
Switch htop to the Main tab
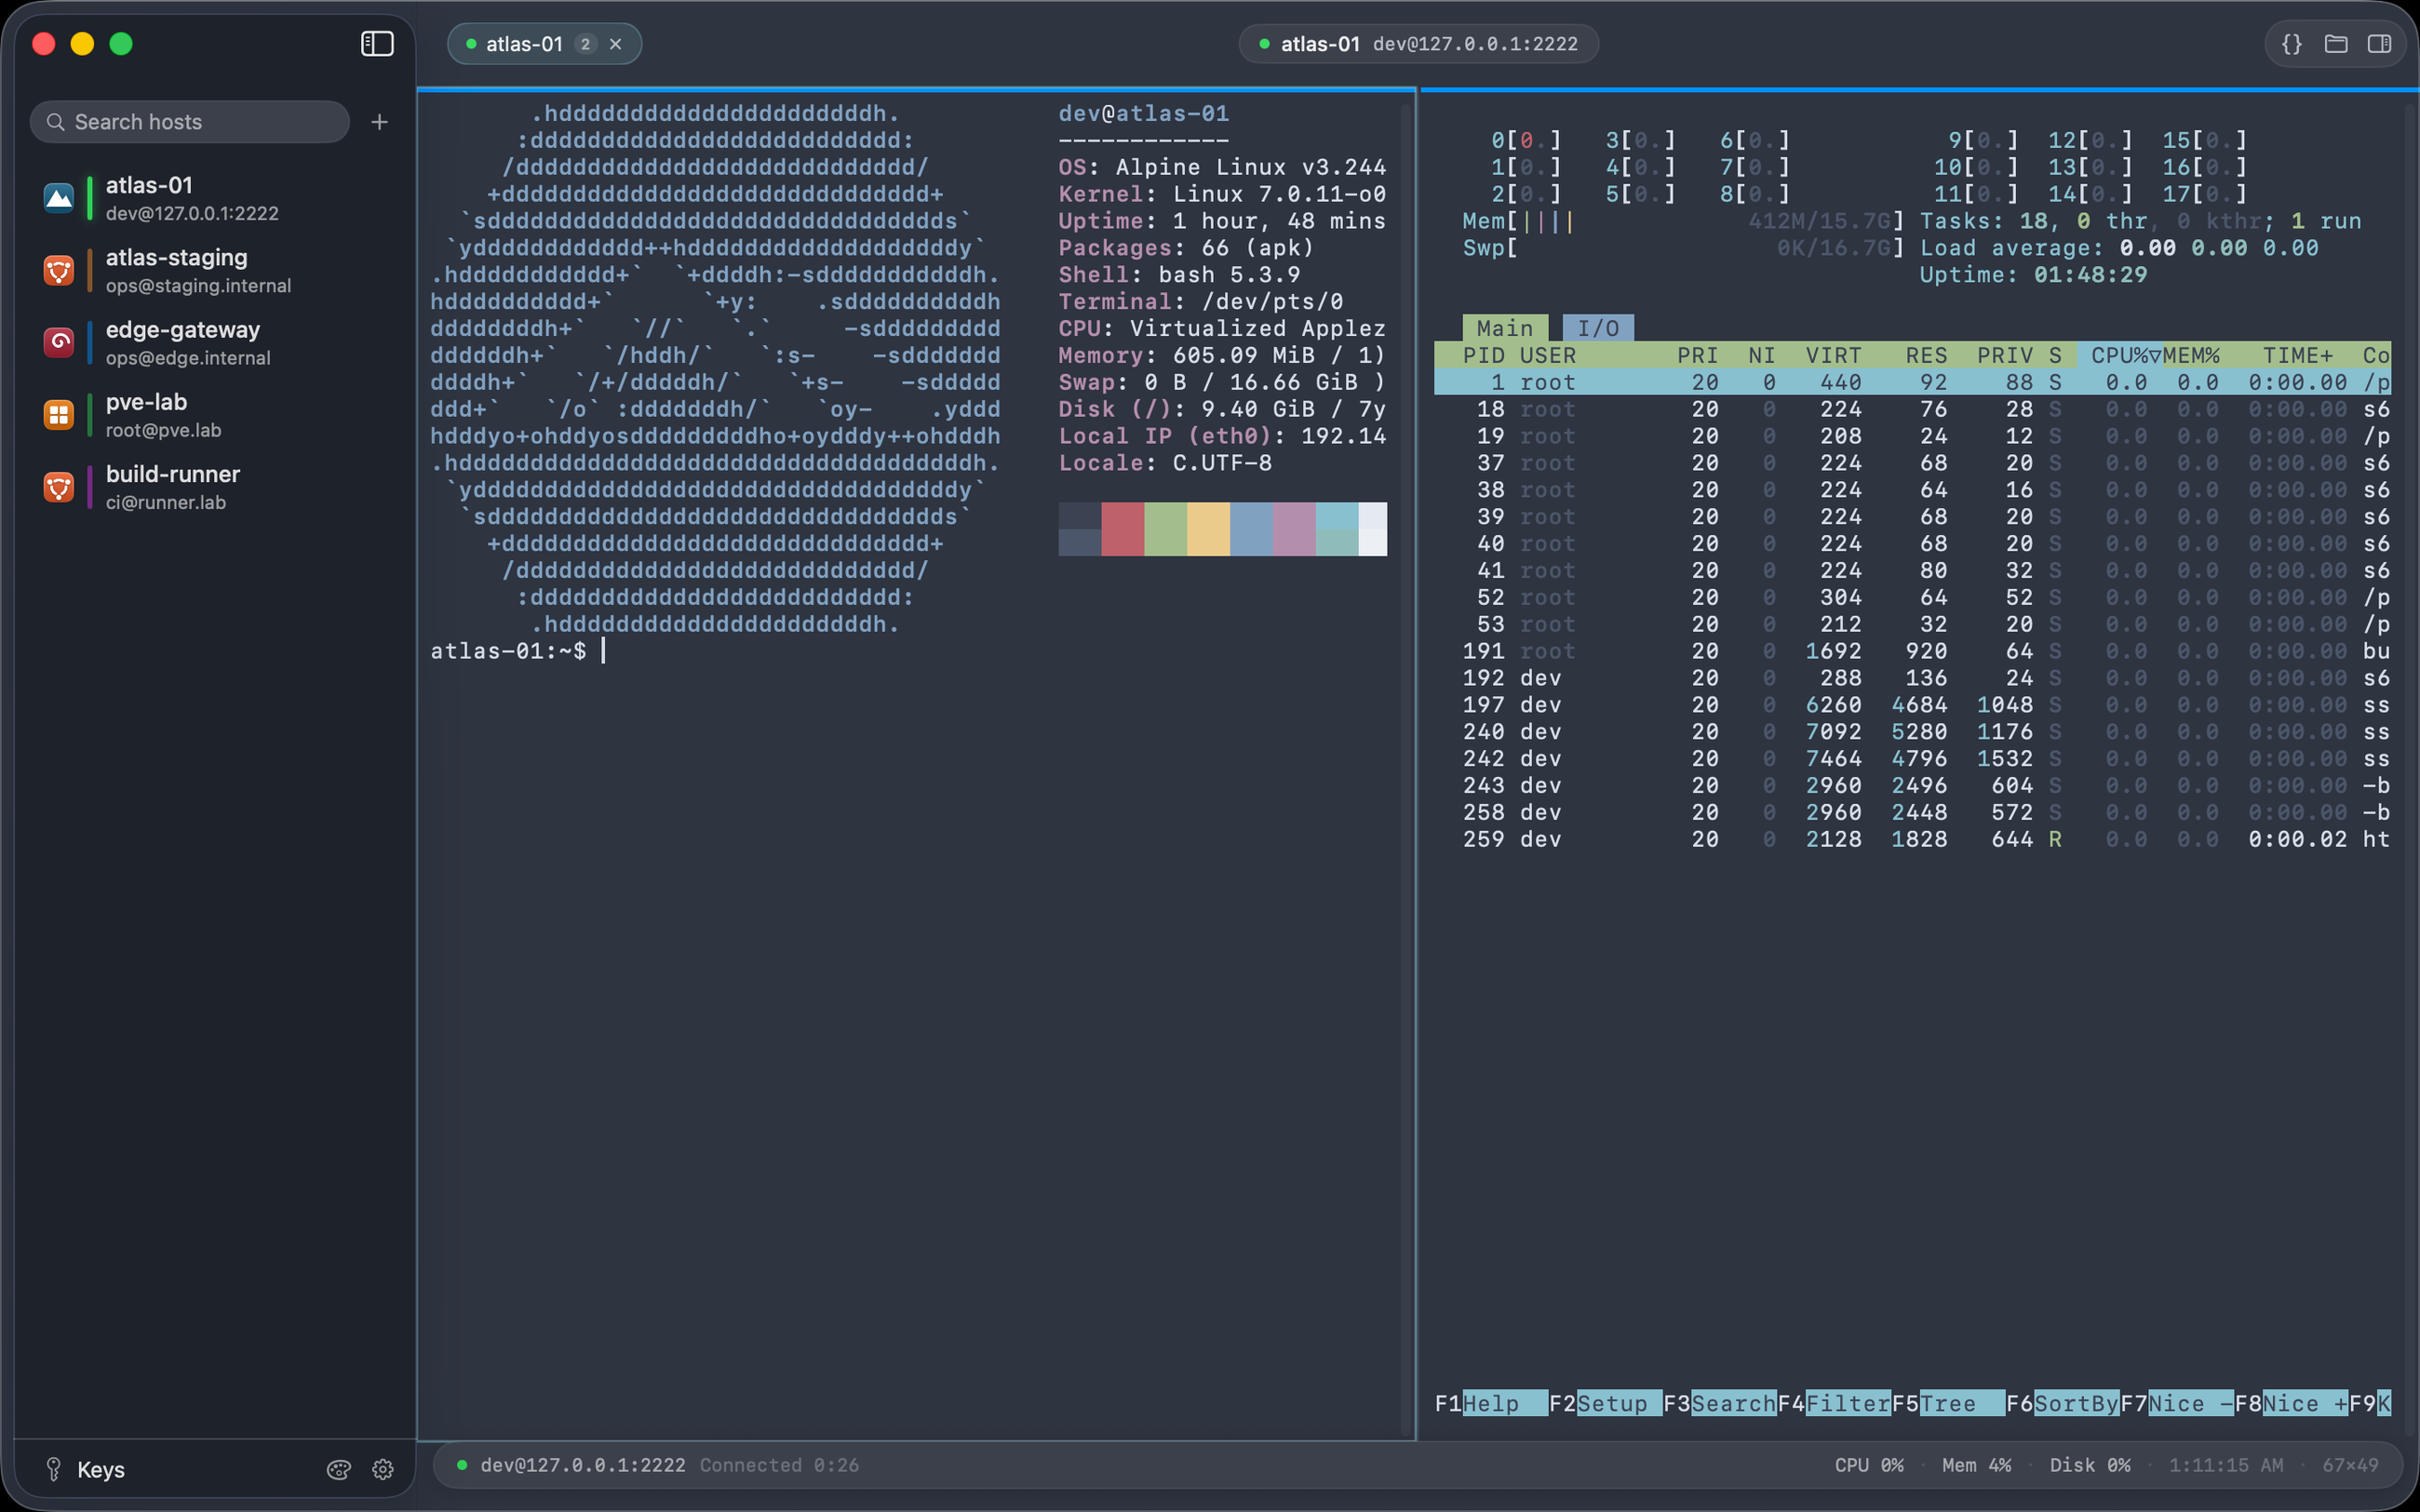pyautogui.click(x=1504, y=328)
